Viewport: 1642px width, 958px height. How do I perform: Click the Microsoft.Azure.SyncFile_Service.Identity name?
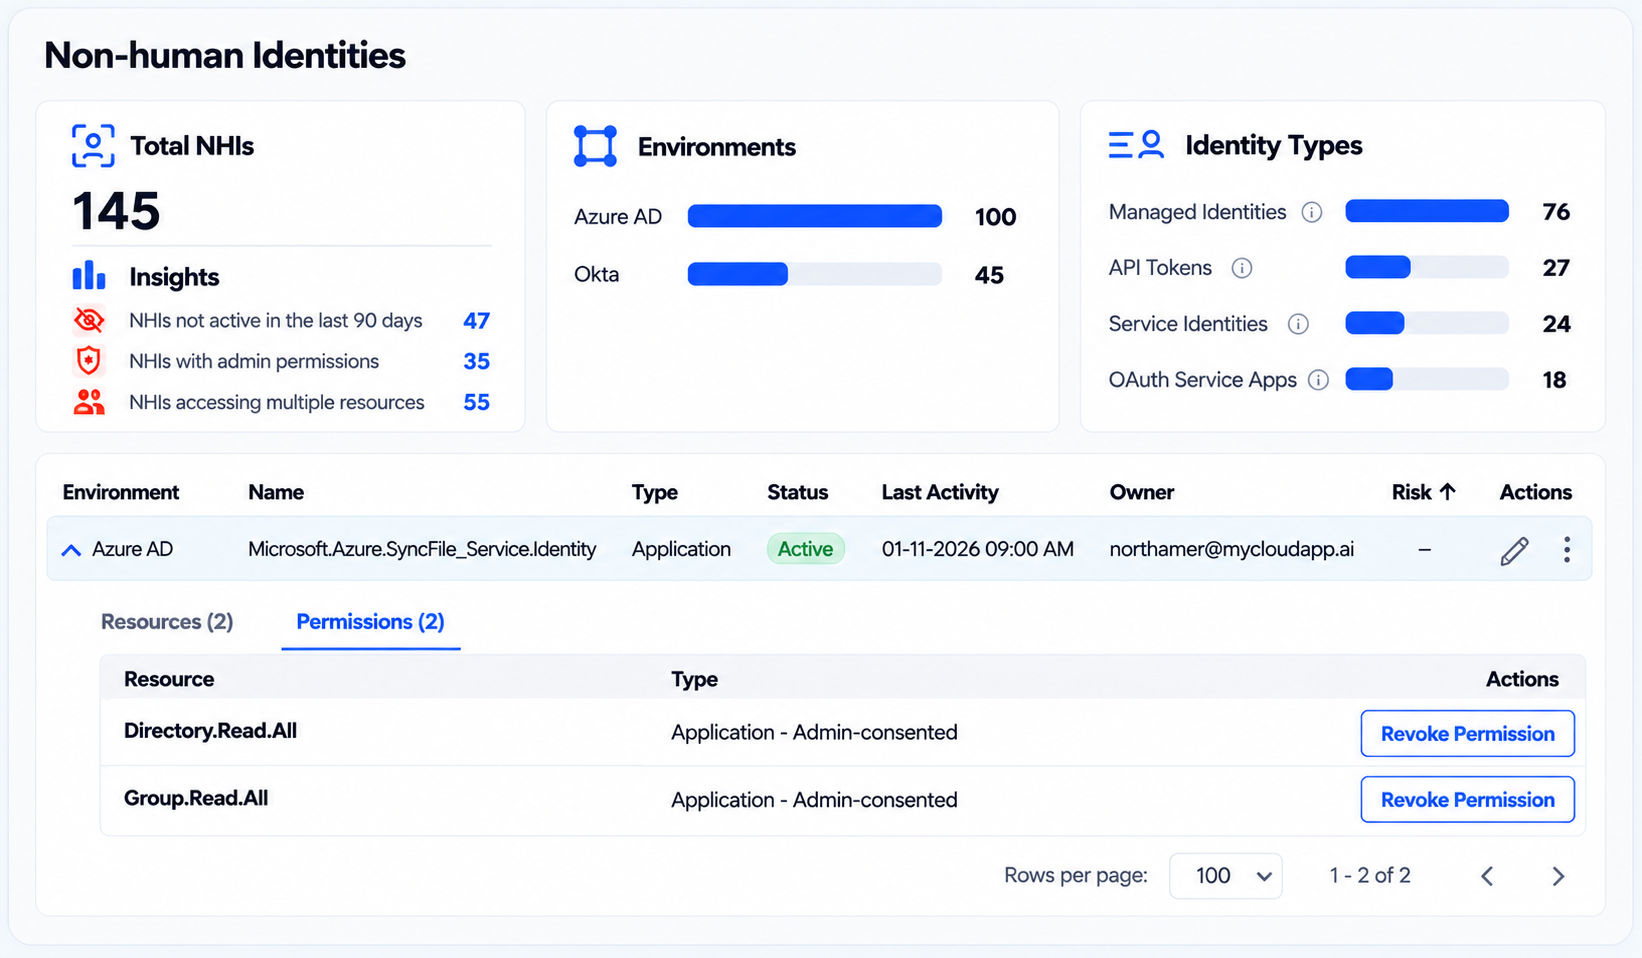[422, 549]
